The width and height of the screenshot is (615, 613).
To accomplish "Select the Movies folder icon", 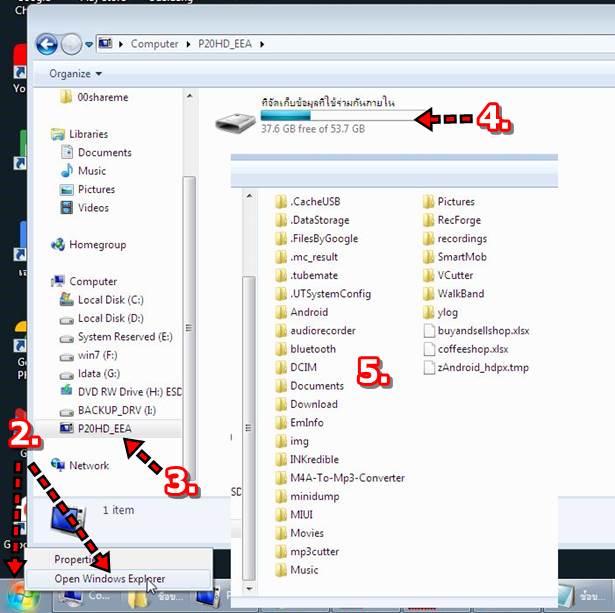I will point(280,533).
